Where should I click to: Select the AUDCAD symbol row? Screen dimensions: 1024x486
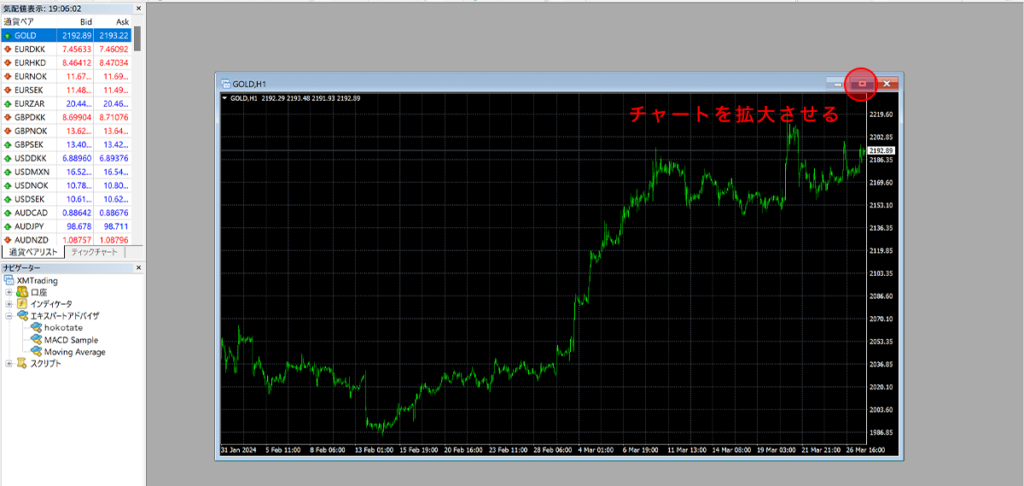click(67, 213)
